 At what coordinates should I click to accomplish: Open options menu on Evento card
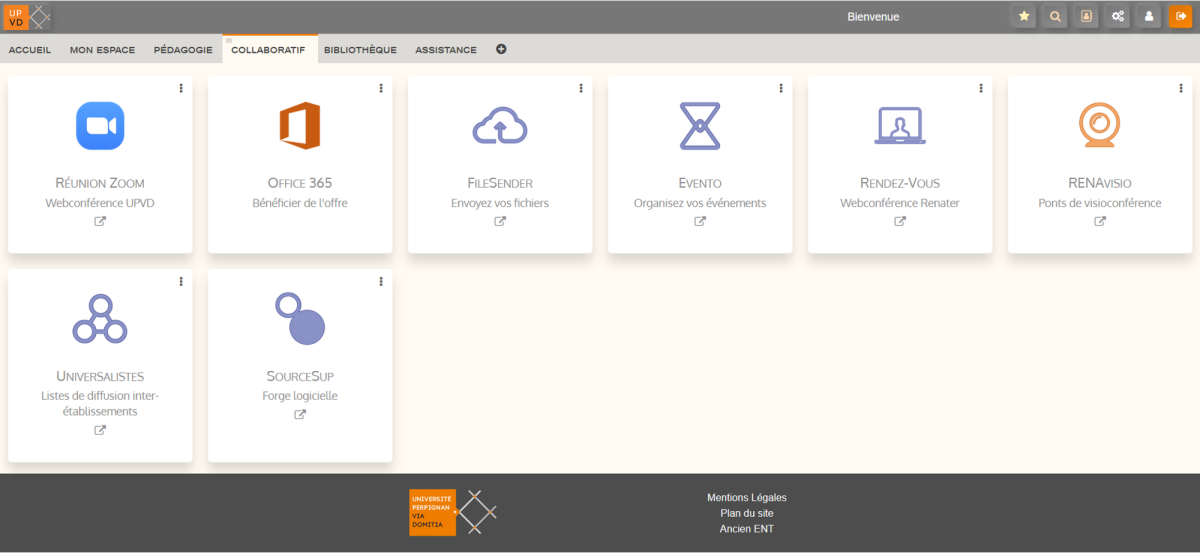coord(781,88)
